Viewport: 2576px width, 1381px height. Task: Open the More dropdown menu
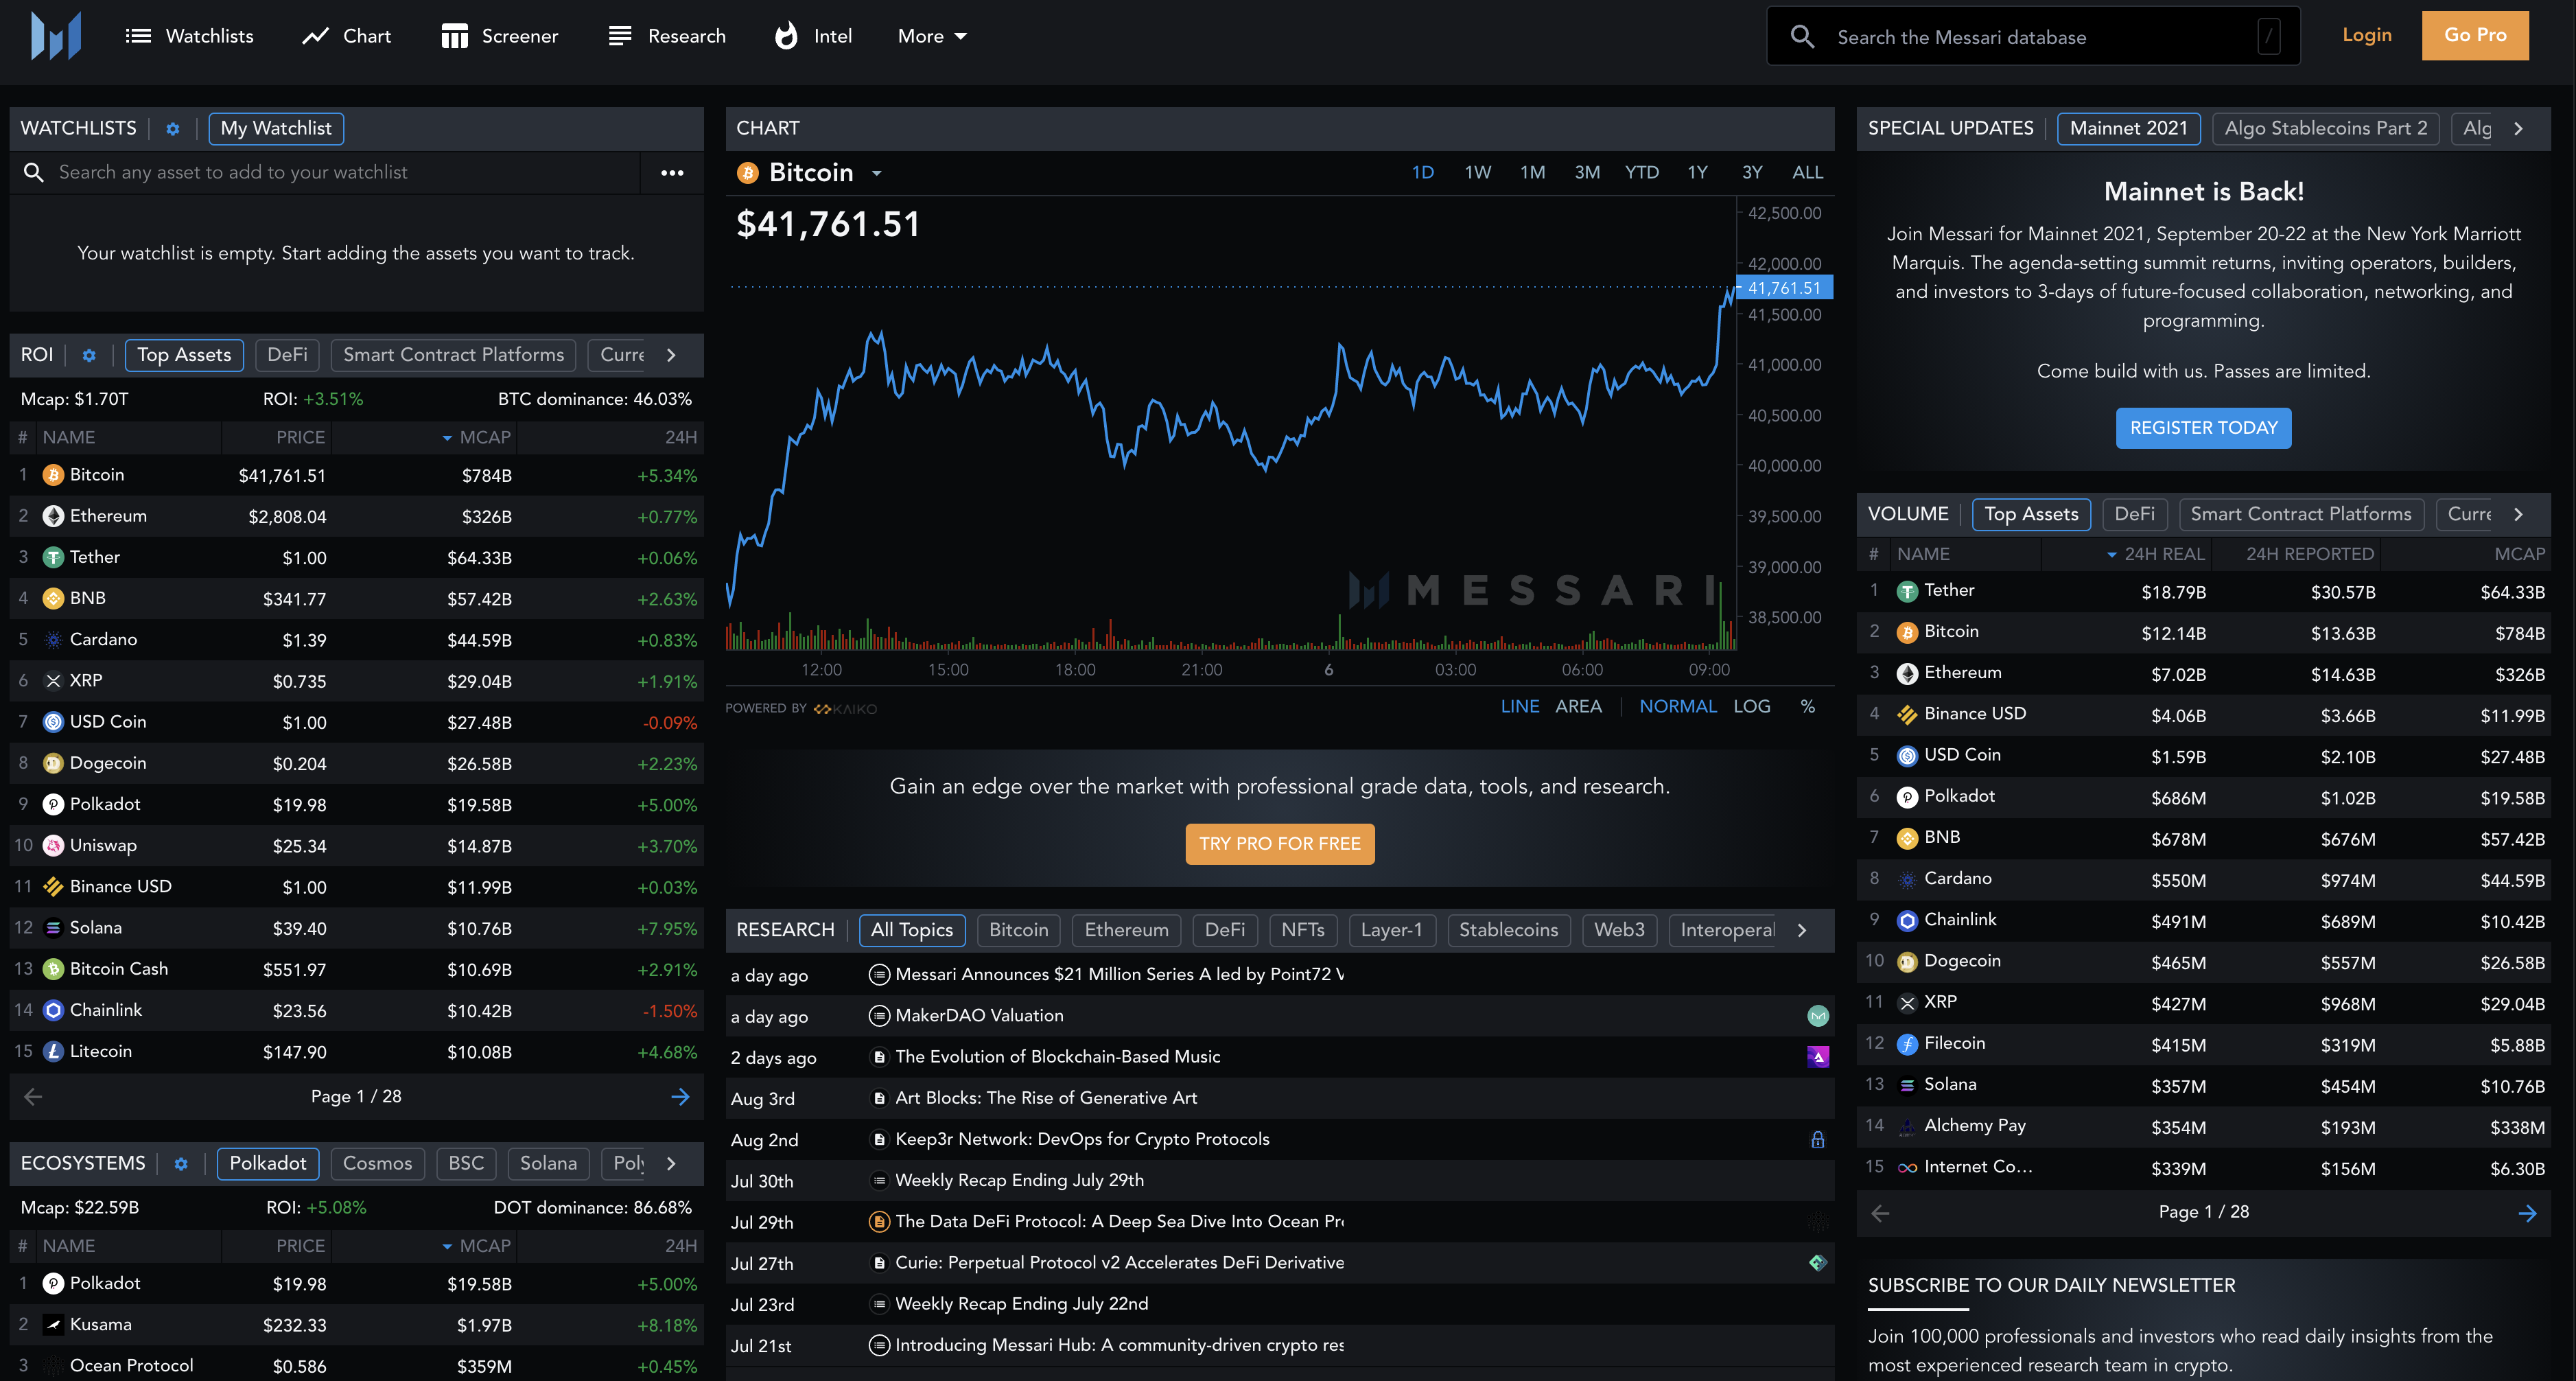coord(932,36)
